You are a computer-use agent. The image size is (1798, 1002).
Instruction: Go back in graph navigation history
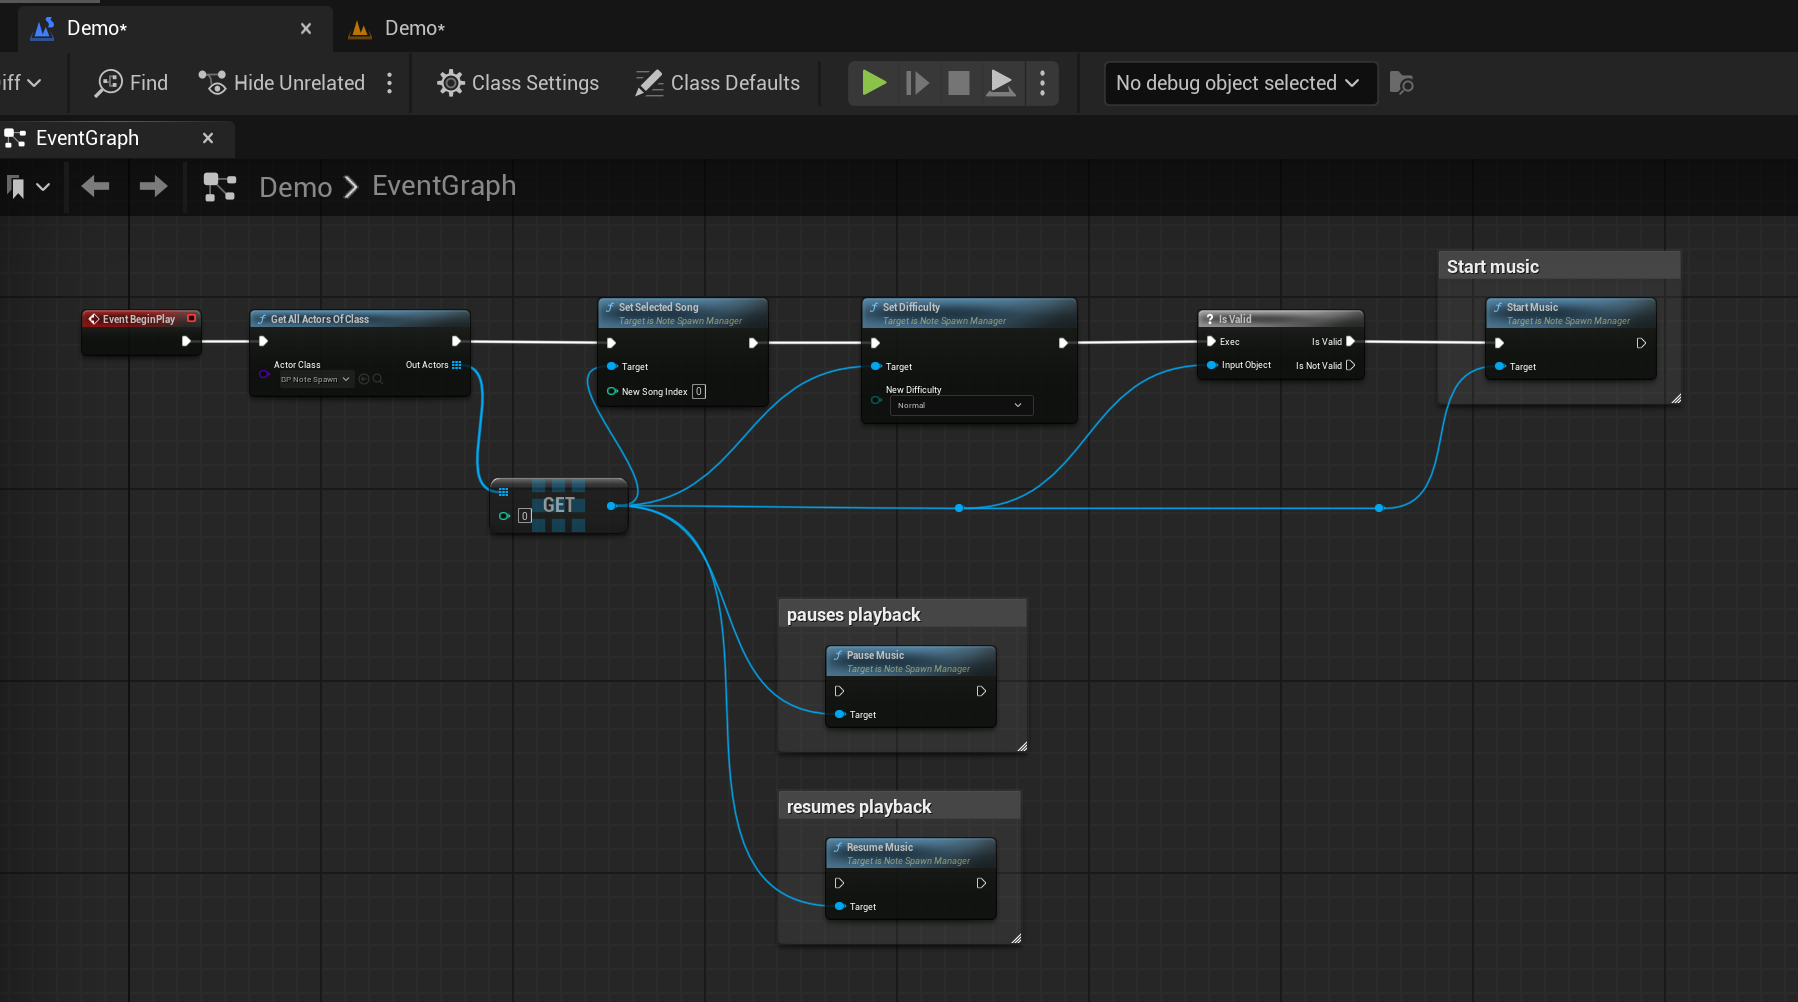coord(96,186)
